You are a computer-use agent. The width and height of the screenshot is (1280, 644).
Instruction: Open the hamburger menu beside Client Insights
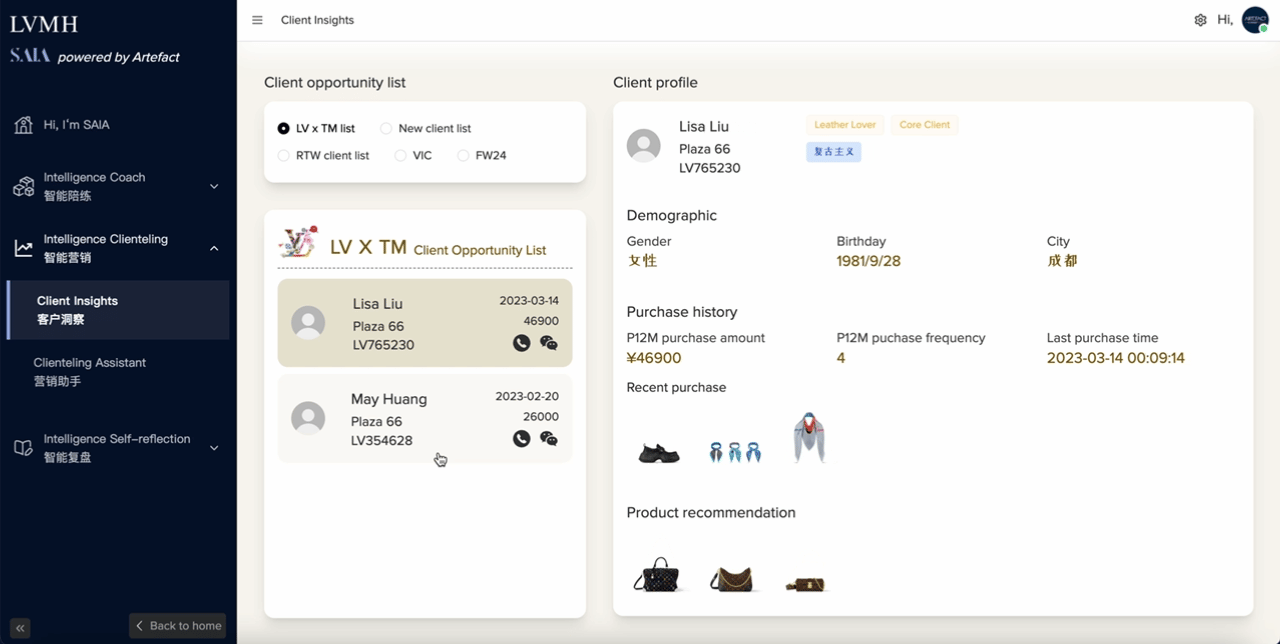257,20
